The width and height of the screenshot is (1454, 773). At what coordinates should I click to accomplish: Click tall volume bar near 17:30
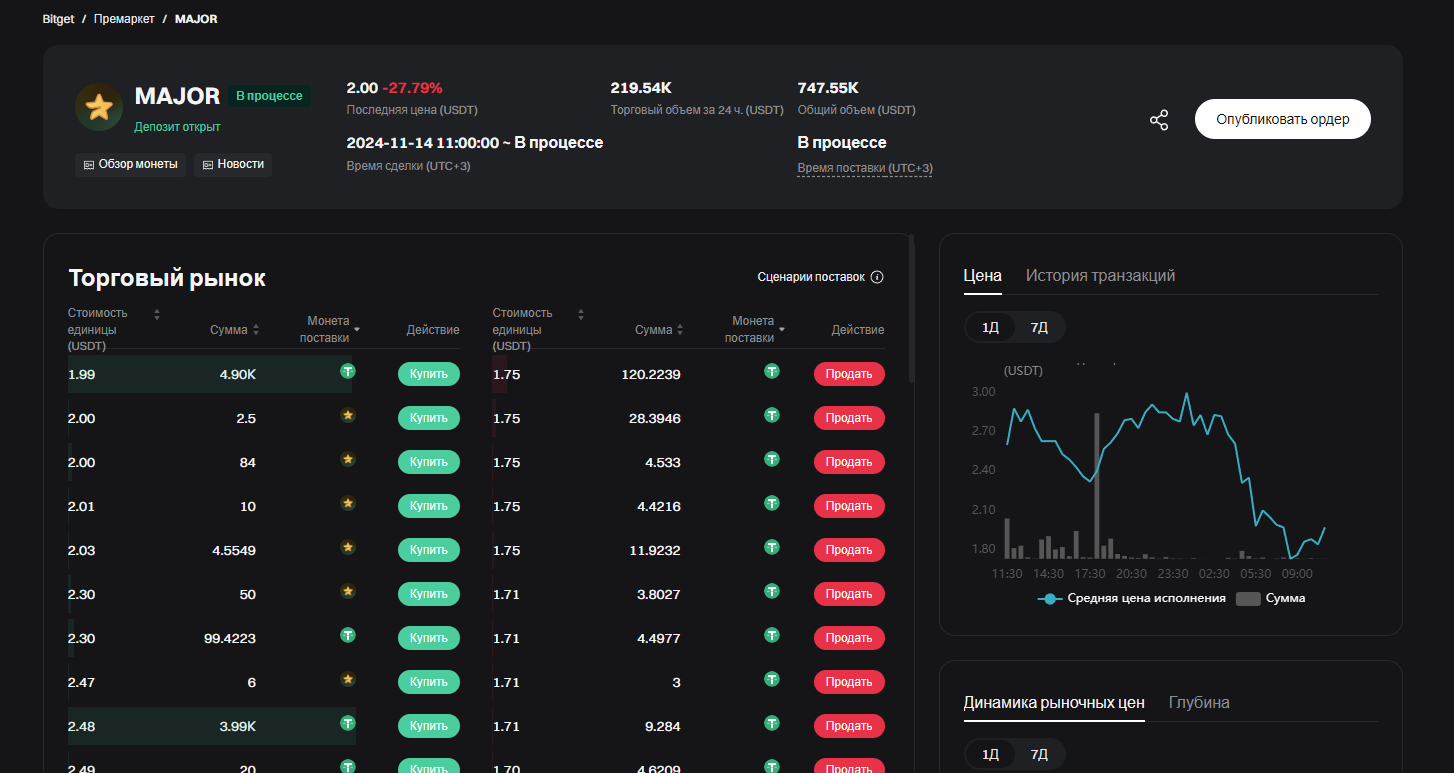pyautogui.click(x=1097, y=486)
